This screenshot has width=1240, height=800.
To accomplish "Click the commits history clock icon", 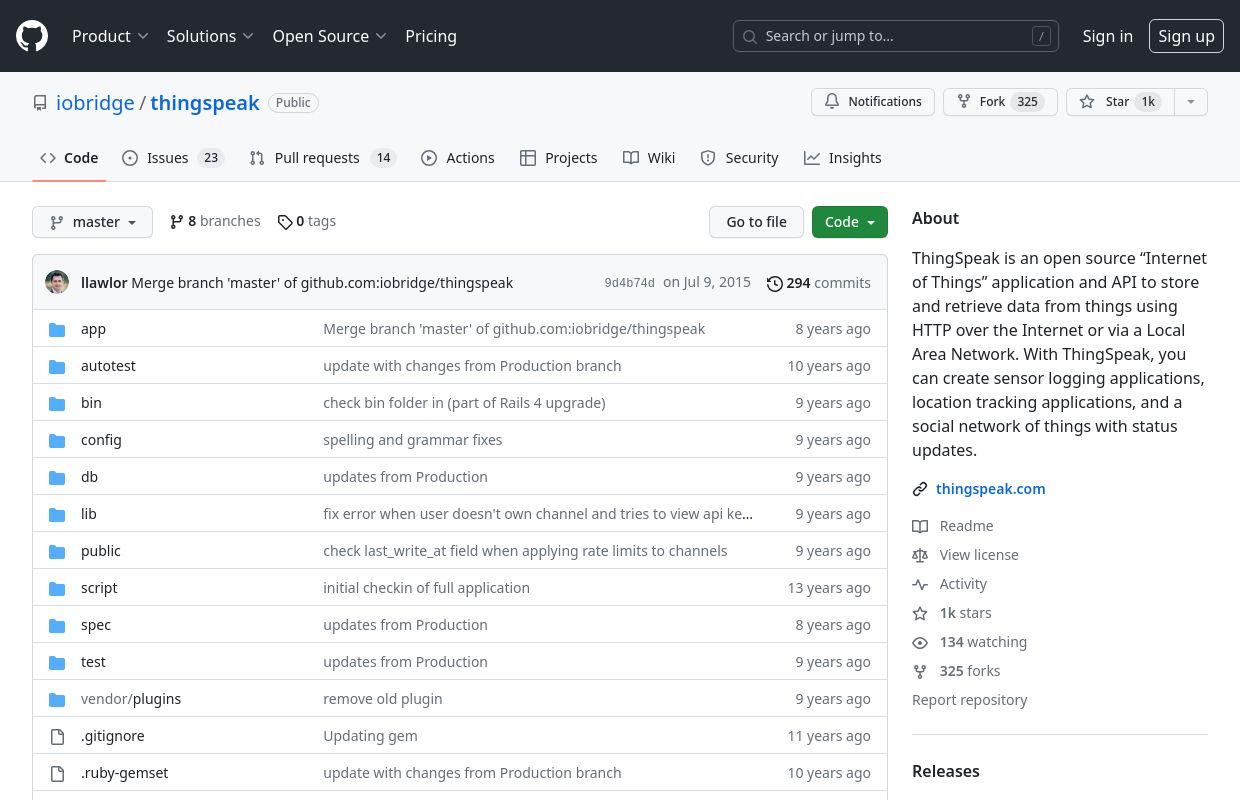I will point(774,283).
